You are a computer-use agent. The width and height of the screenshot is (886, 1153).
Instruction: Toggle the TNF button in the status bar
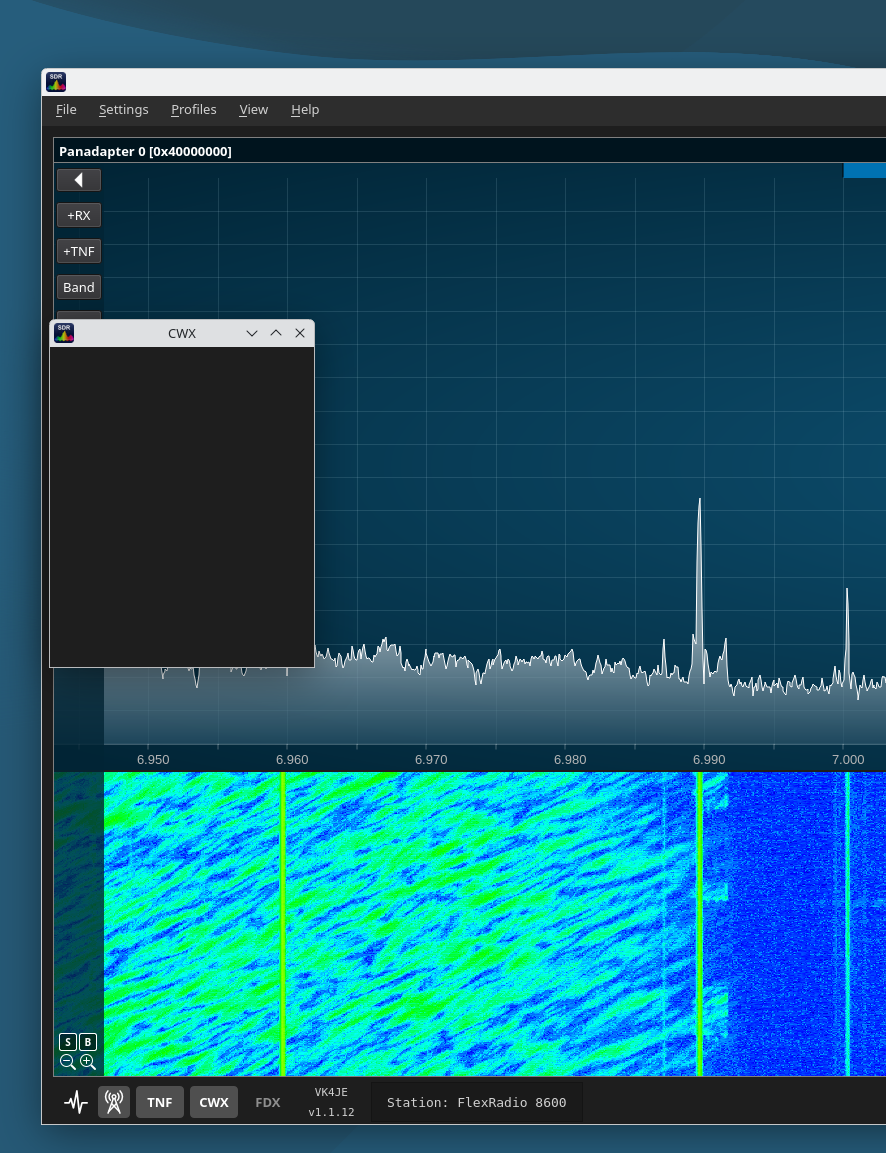(160, 1102)
